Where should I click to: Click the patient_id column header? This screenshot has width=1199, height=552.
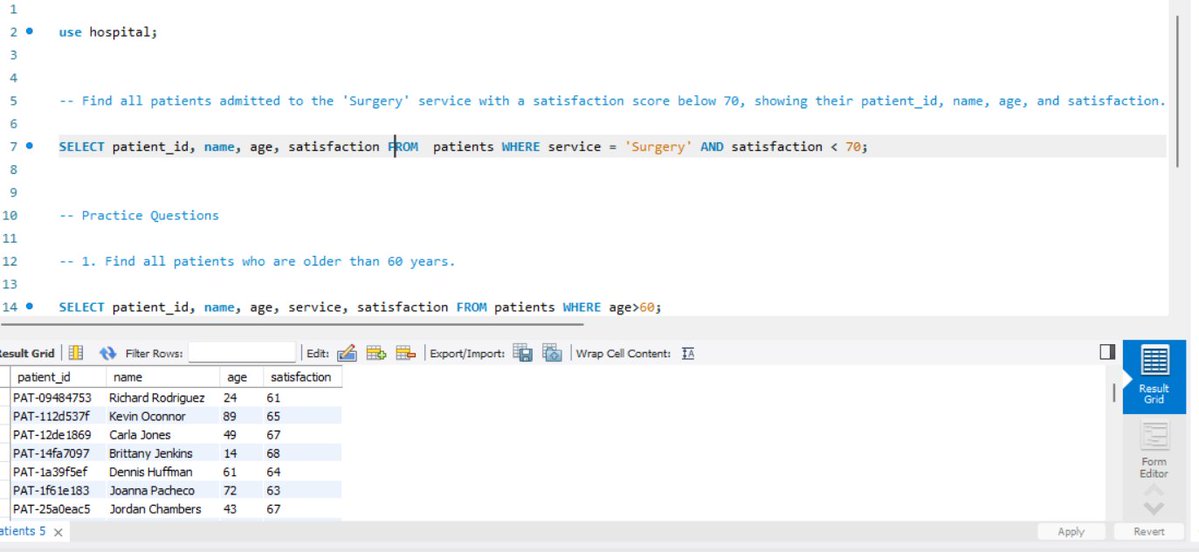pyautogui.click(x=58, y=377)
